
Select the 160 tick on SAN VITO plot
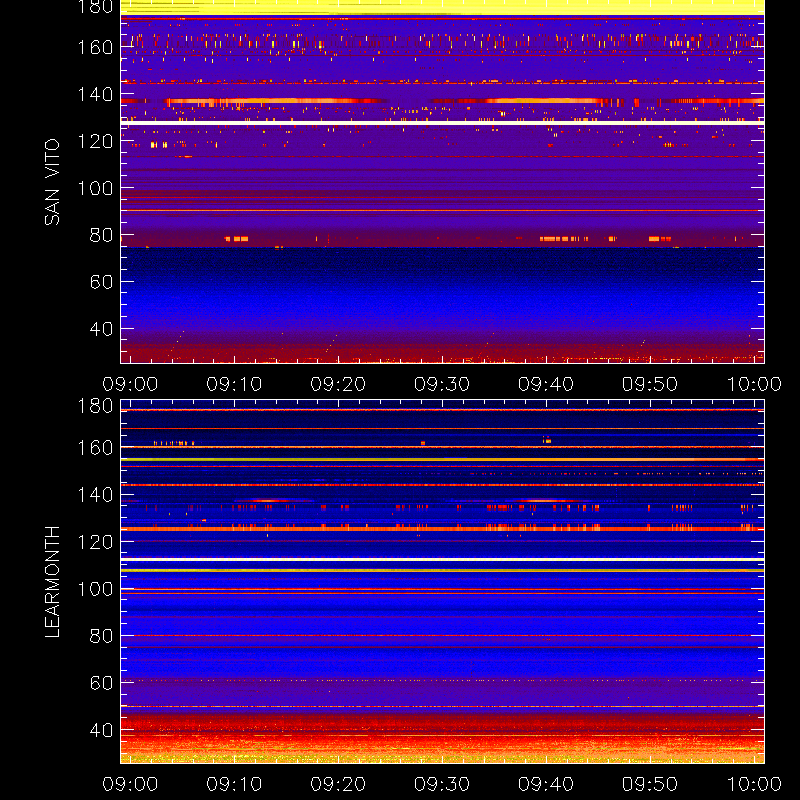[x=95, y=47]
